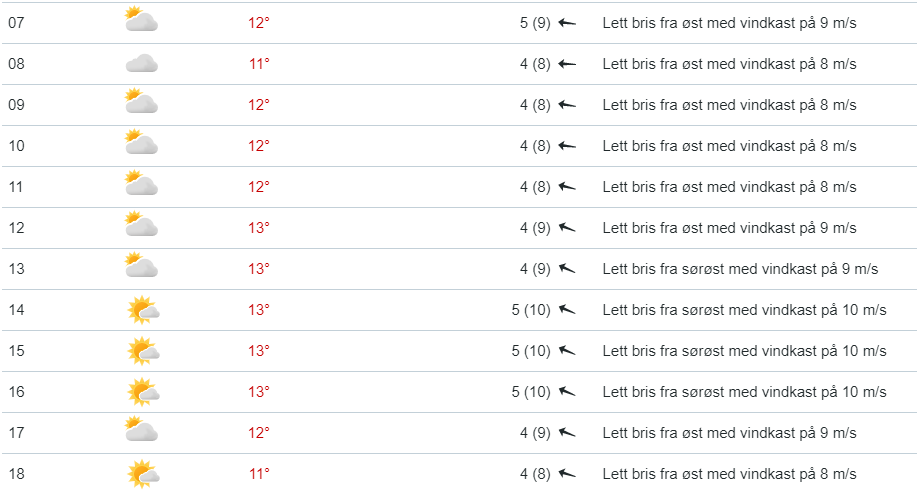Screen dimensions: 917x492
Task: Select the wind speed 4 (9) at hour 17
Action: coord(535,433)
